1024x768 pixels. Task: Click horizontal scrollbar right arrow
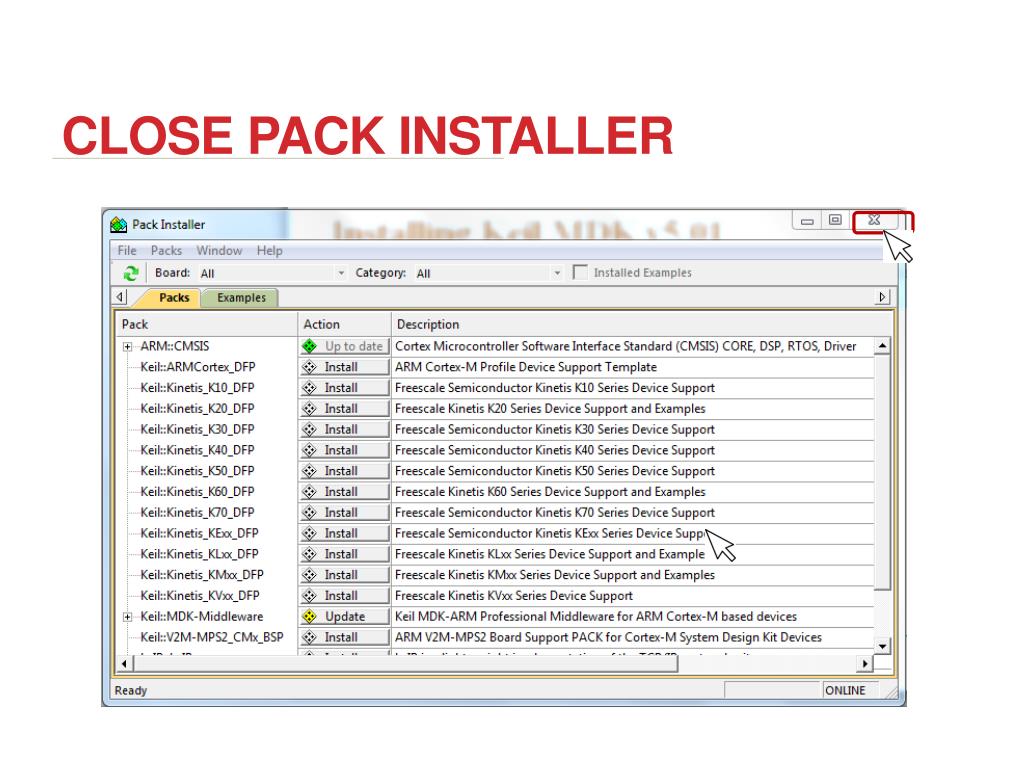tap(865, 664)
